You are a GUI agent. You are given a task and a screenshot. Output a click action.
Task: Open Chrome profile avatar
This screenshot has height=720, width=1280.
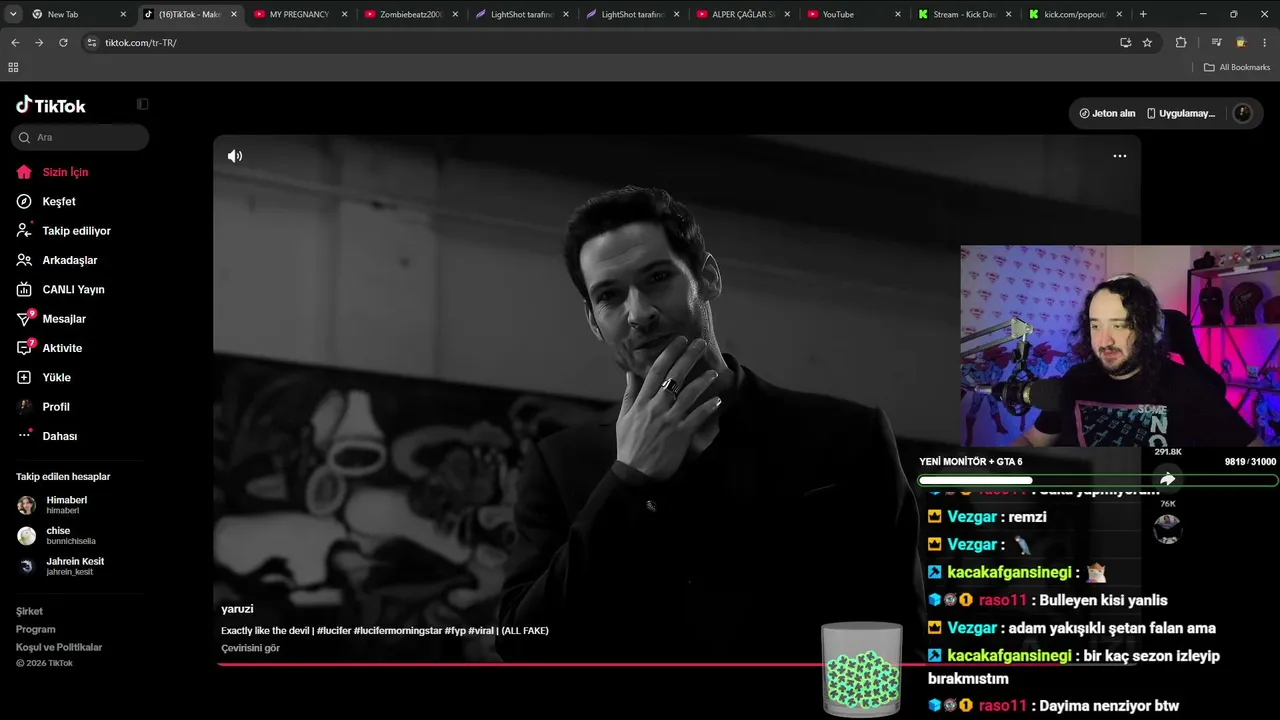click(x=1241, y=43)
